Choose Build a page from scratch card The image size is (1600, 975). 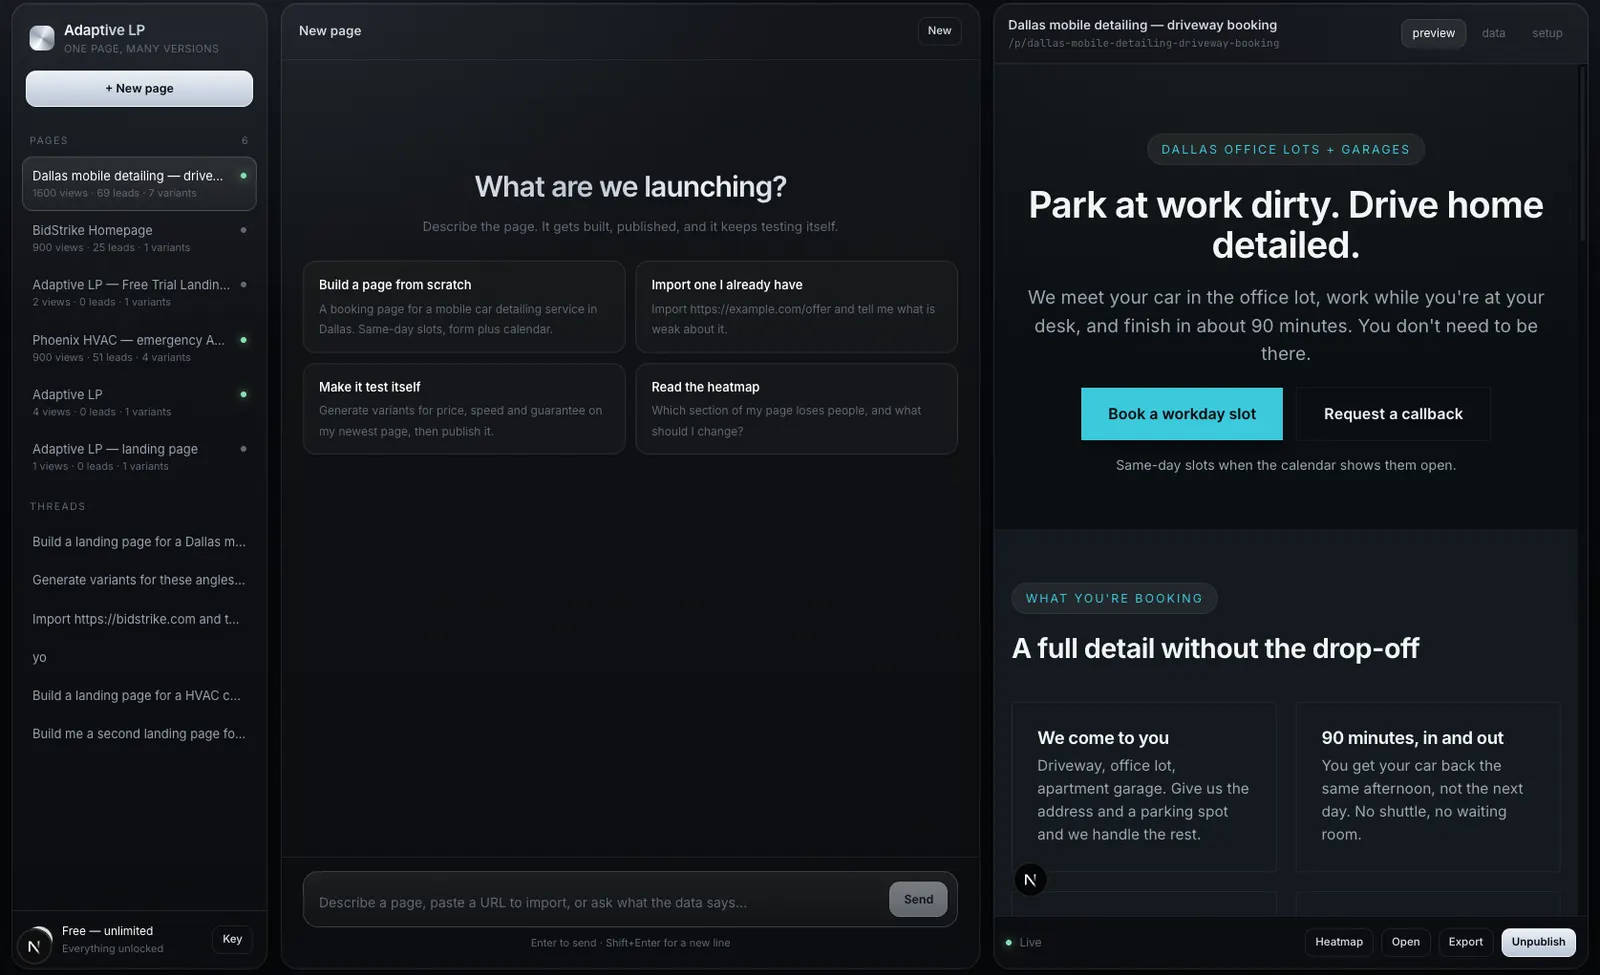[464, 307]
